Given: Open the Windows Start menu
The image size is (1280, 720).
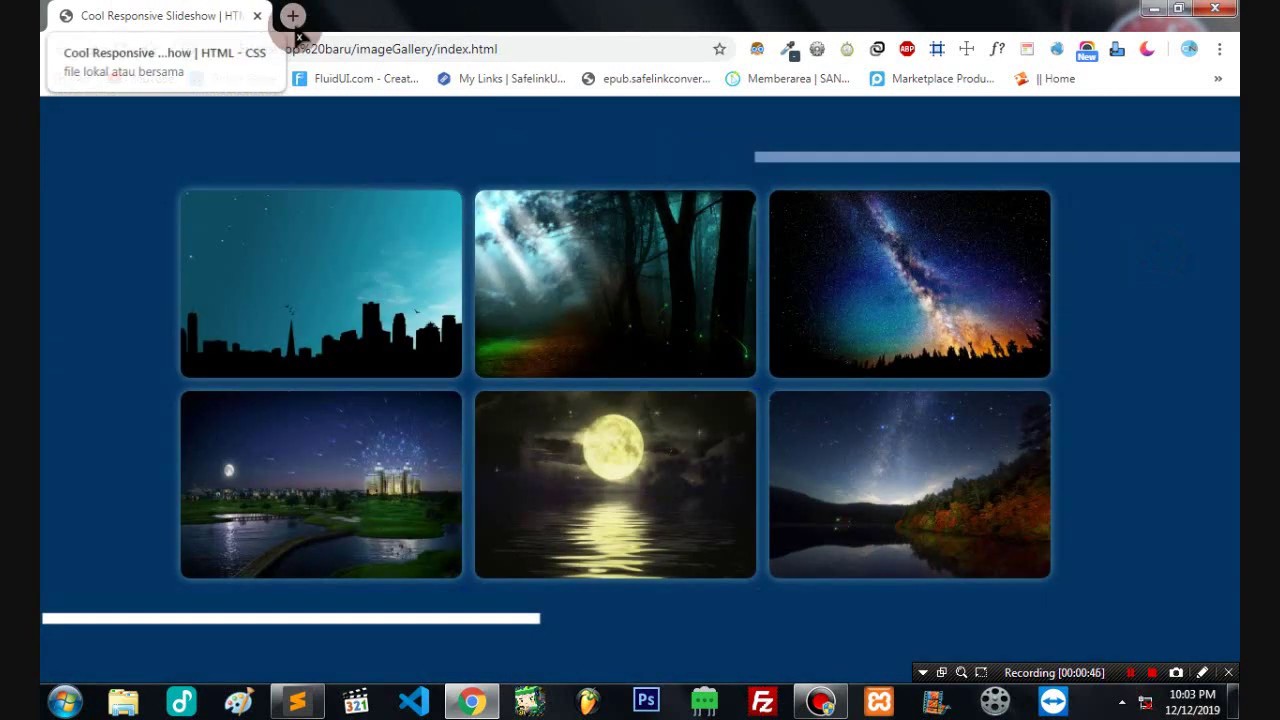Looking at the screenshot, I should coord(65,702).
